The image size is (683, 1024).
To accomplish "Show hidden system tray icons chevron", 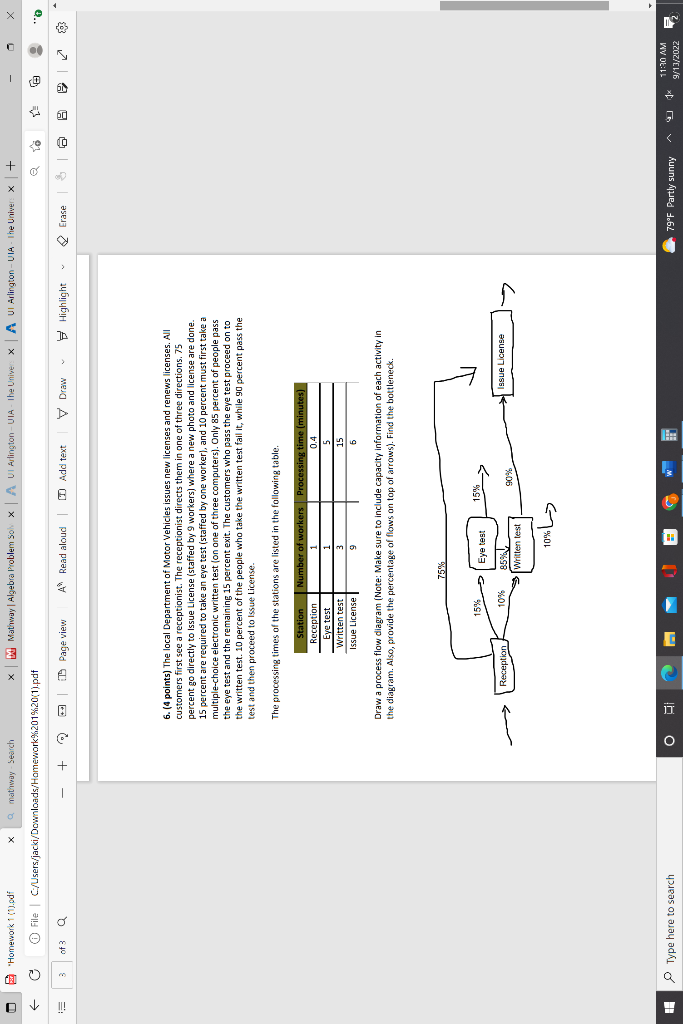I will [669, 138].
